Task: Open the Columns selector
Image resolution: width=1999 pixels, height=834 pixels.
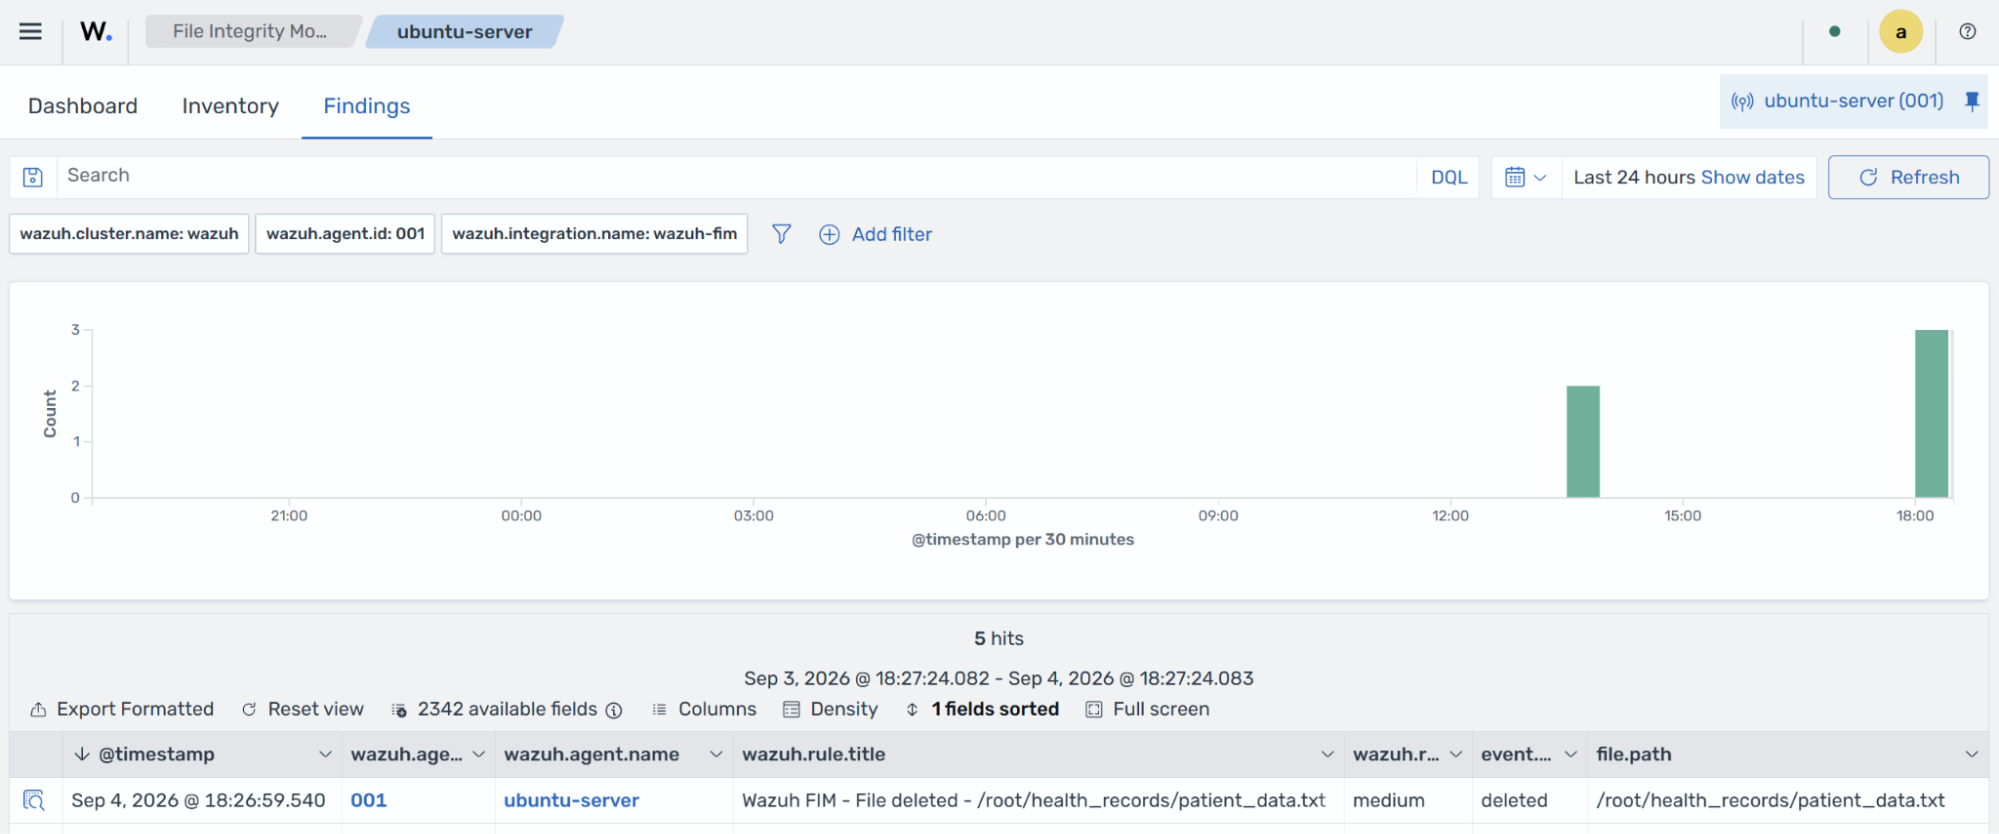Action: pyautogui.click(x=704, y=709)
